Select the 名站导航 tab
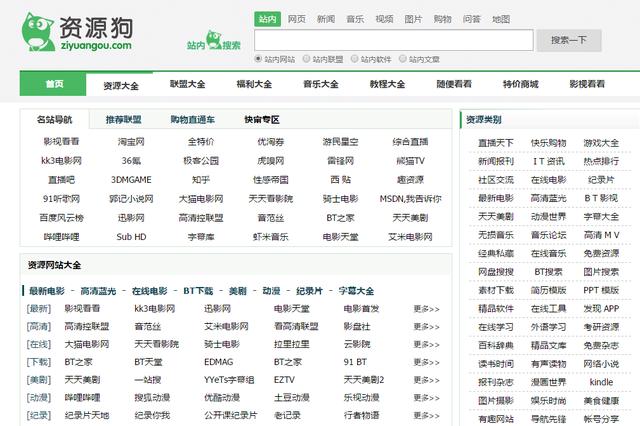 [54, 120]
